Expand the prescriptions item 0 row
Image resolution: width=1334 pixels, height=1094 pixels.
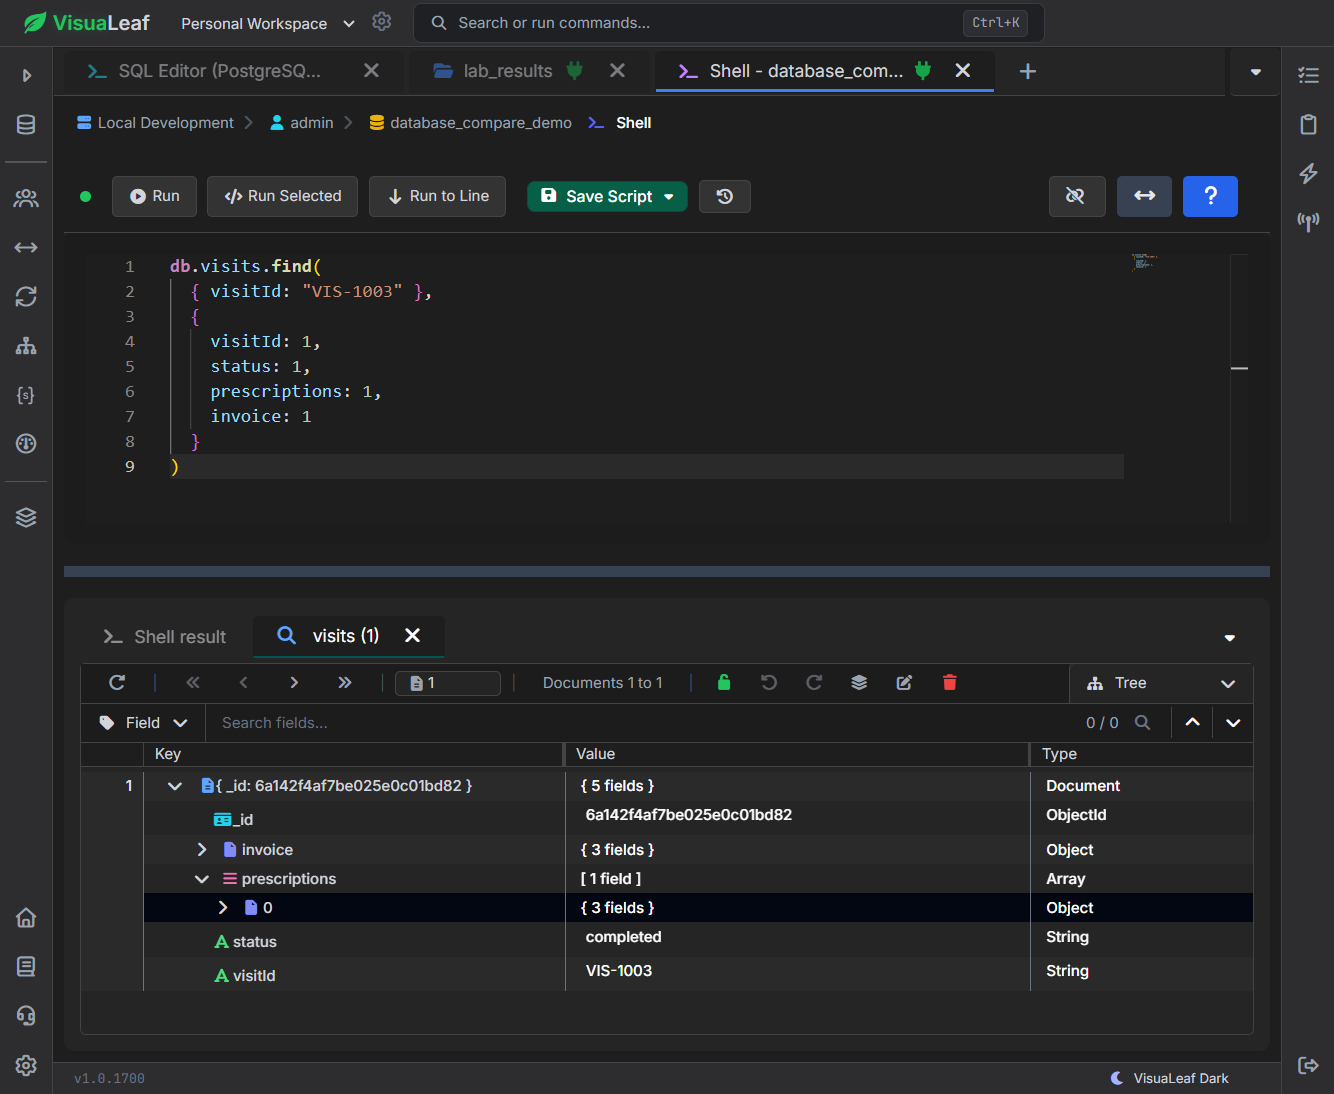(223, 907)
